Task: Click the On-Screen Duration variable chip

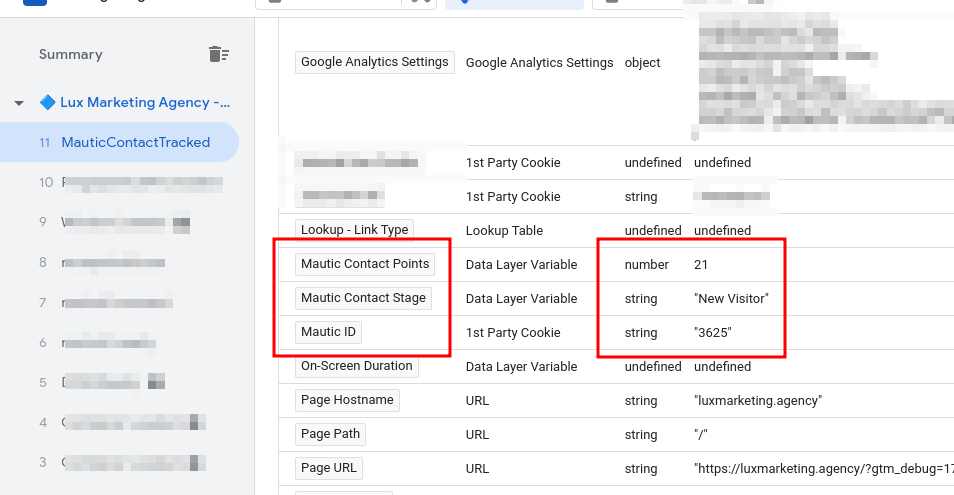Action: pyautogui.click(x=356, y=366)
